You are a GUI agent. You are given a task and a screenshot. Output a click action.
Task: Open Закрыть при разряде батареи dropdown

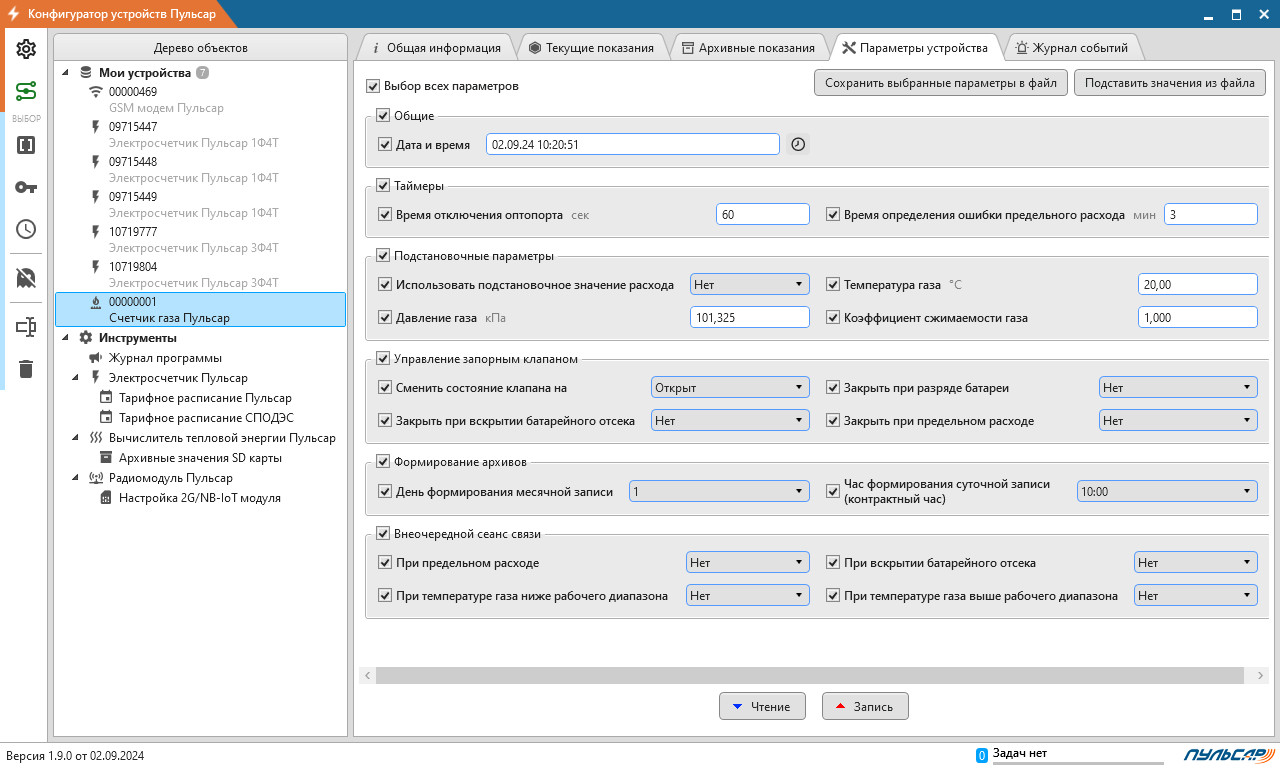[1178, 387]
